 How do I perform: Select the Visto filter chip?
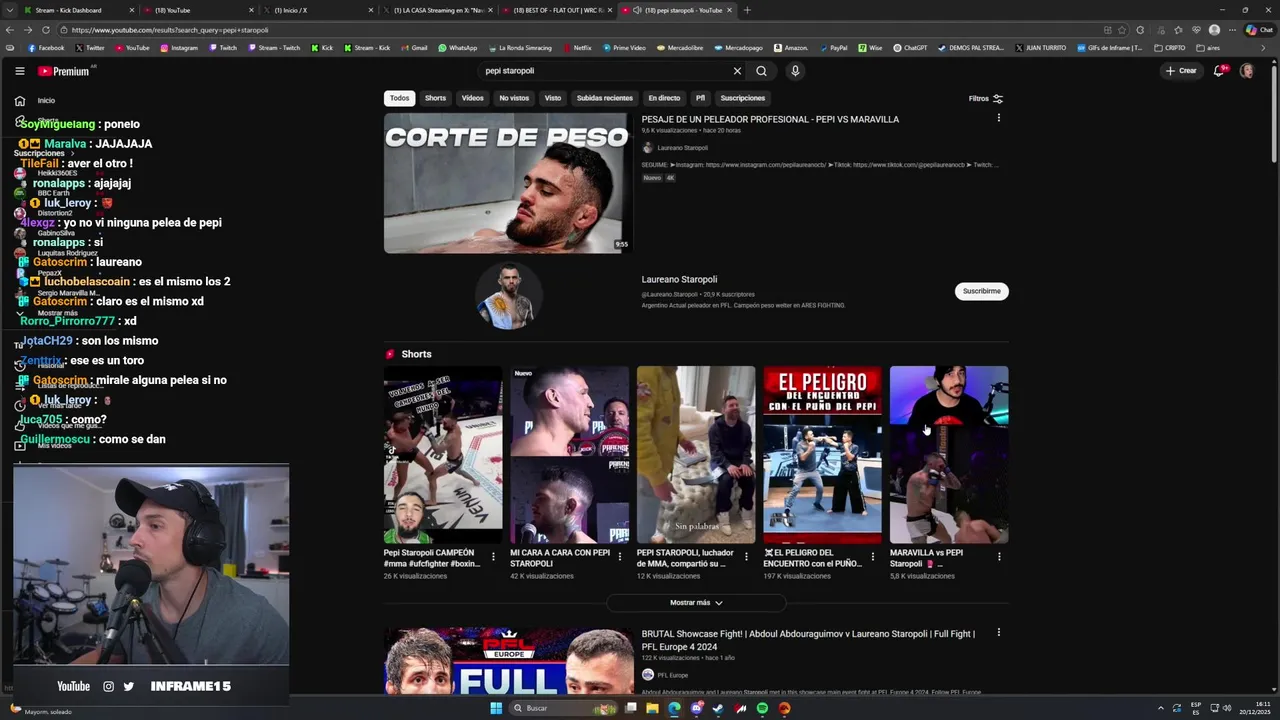coord(553,98)
